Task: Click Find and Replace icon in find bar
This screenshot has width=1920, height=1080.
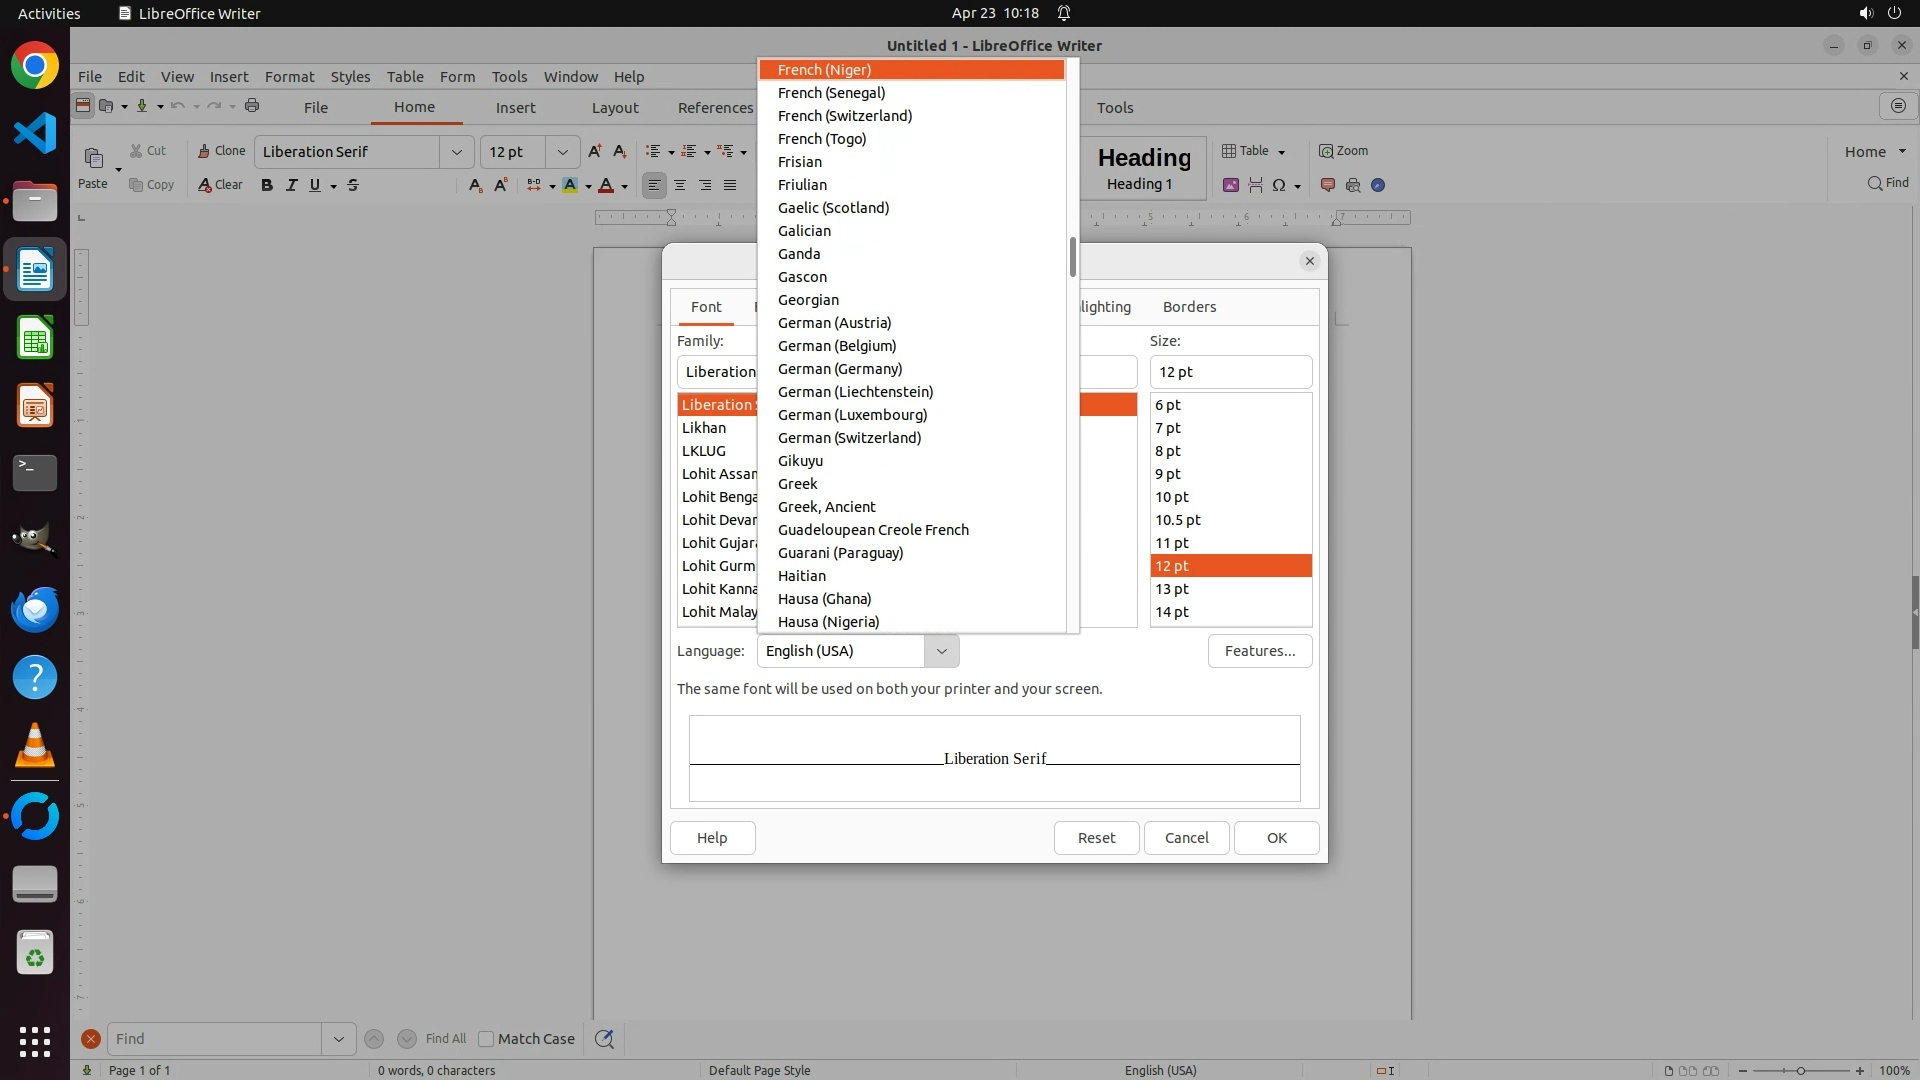Action: tap(604, 1039)
